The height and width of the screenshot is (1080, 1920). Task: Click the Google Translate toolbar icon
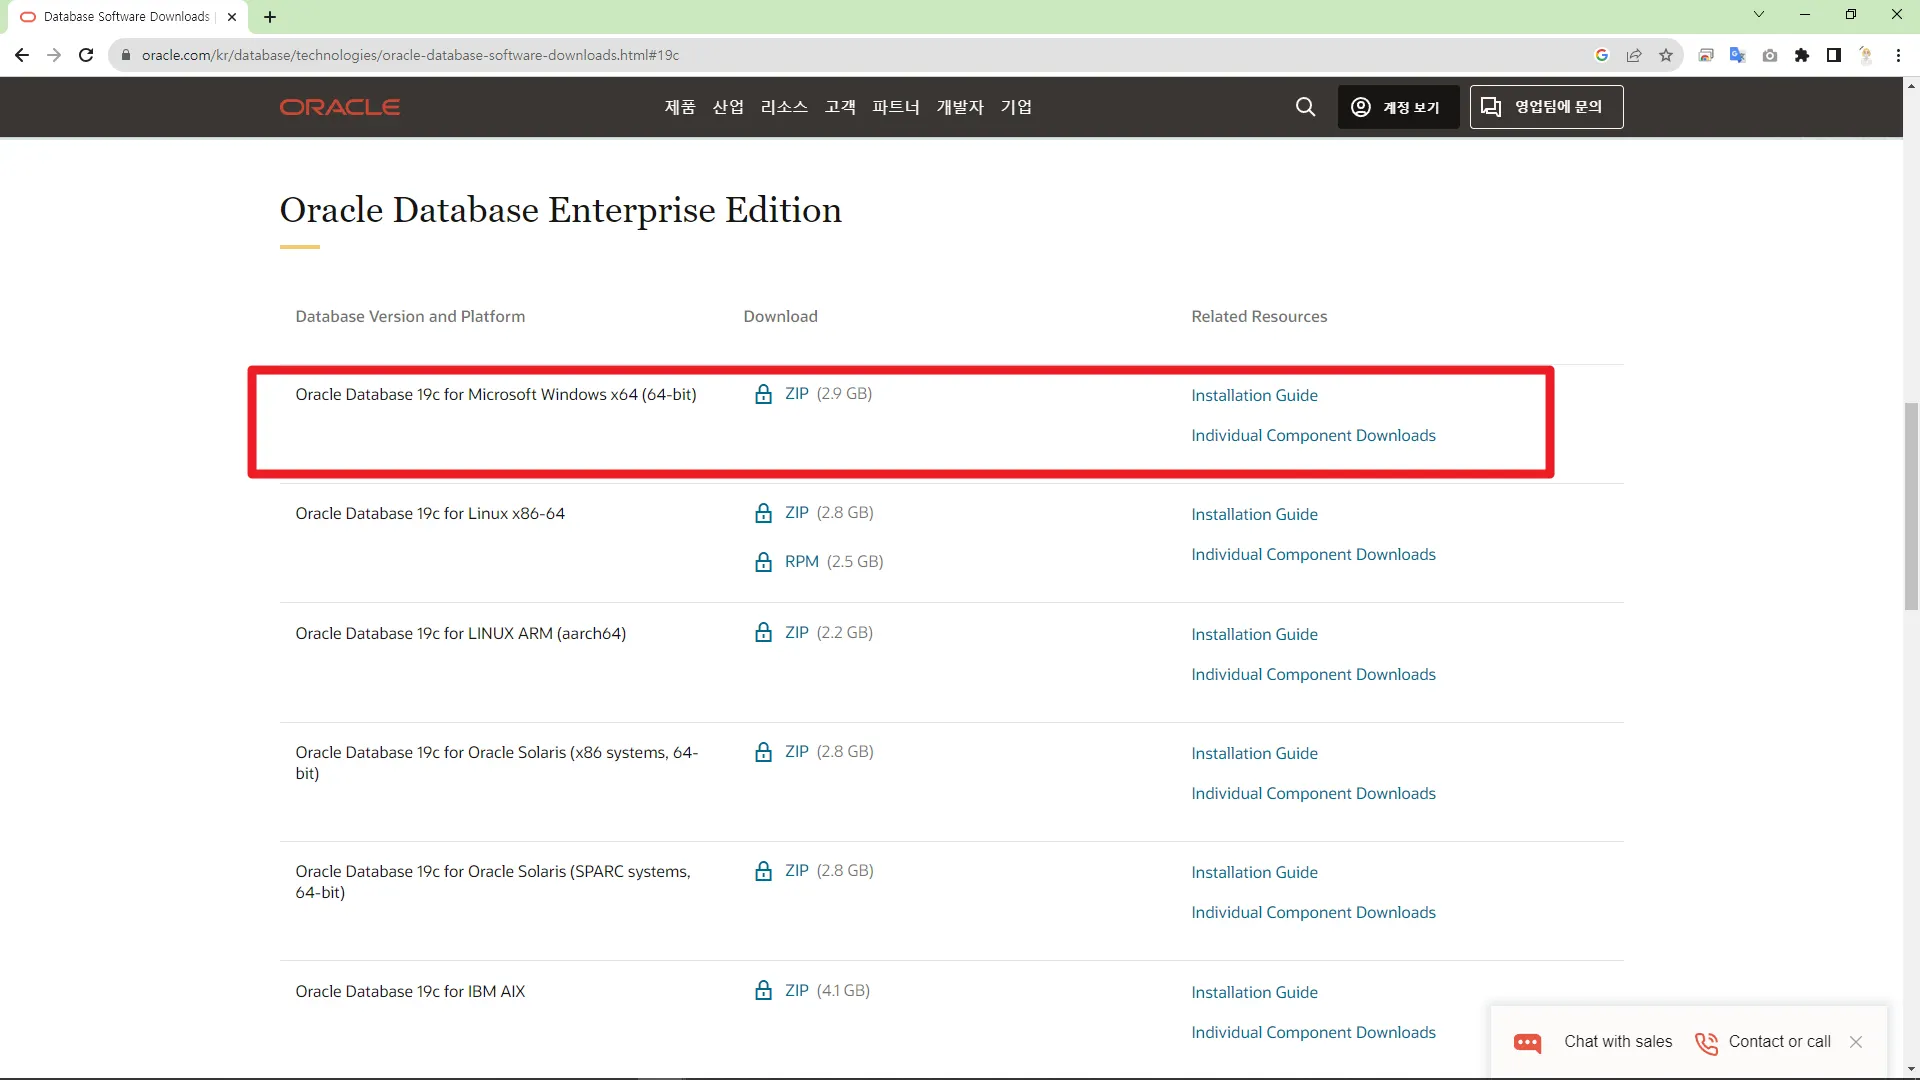[x=1738, y=55]
